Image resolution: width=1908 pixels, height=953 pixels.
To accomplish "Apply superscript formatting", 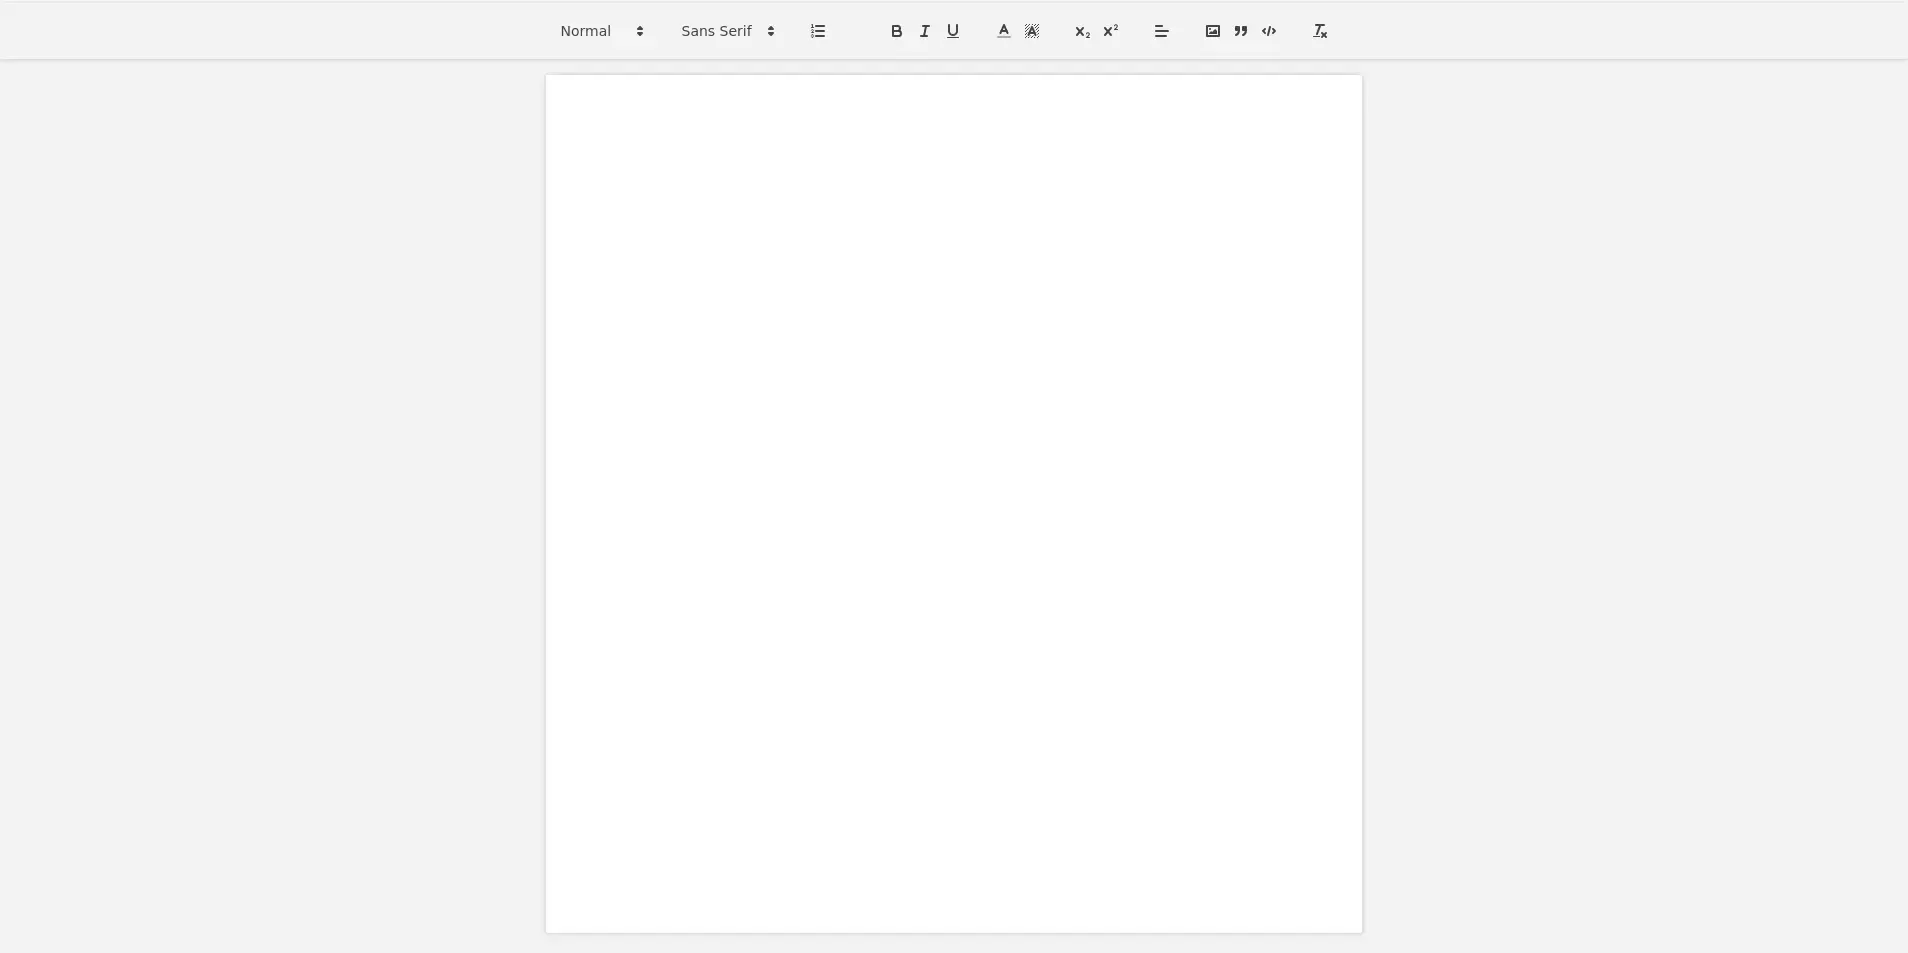I will (1111, 31).
